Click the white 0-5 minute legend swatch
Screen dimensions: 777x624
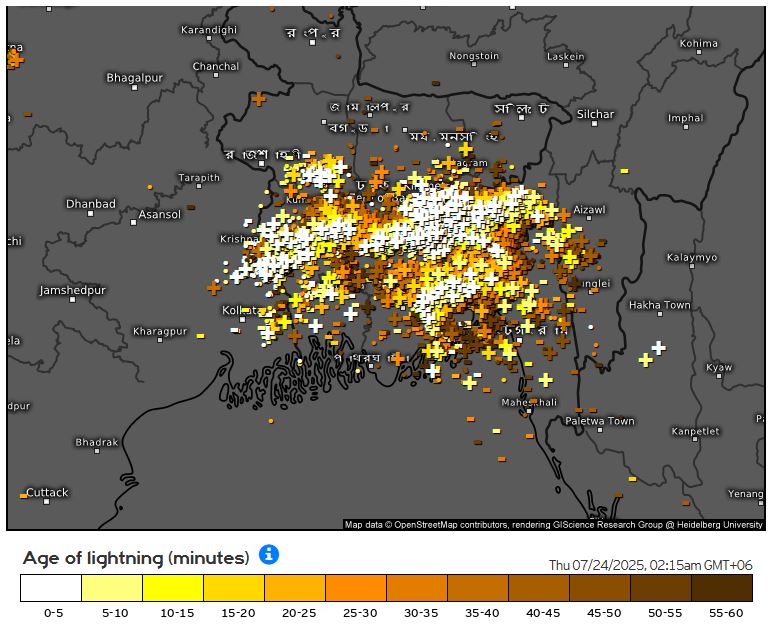50,587
